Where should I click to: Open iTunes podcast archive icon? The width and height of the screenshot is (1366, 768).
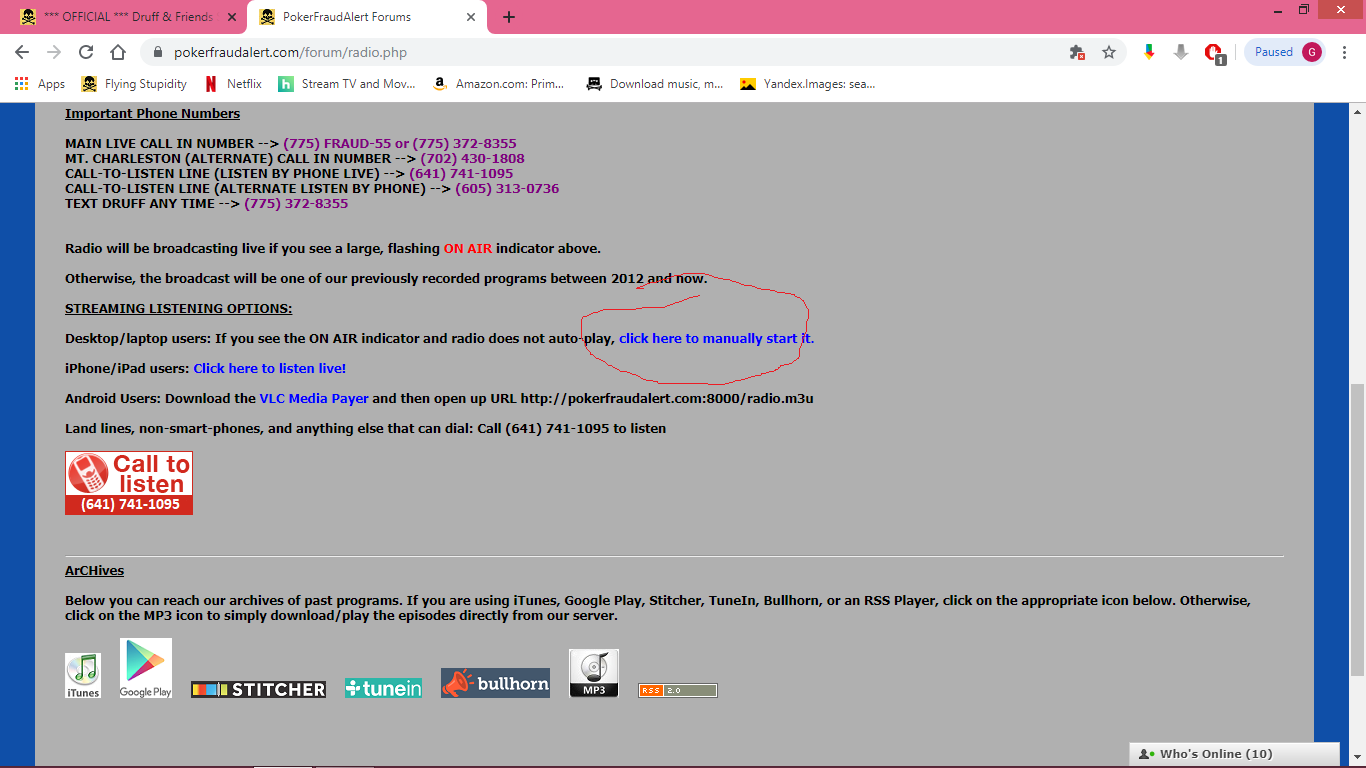pos(83,675)
